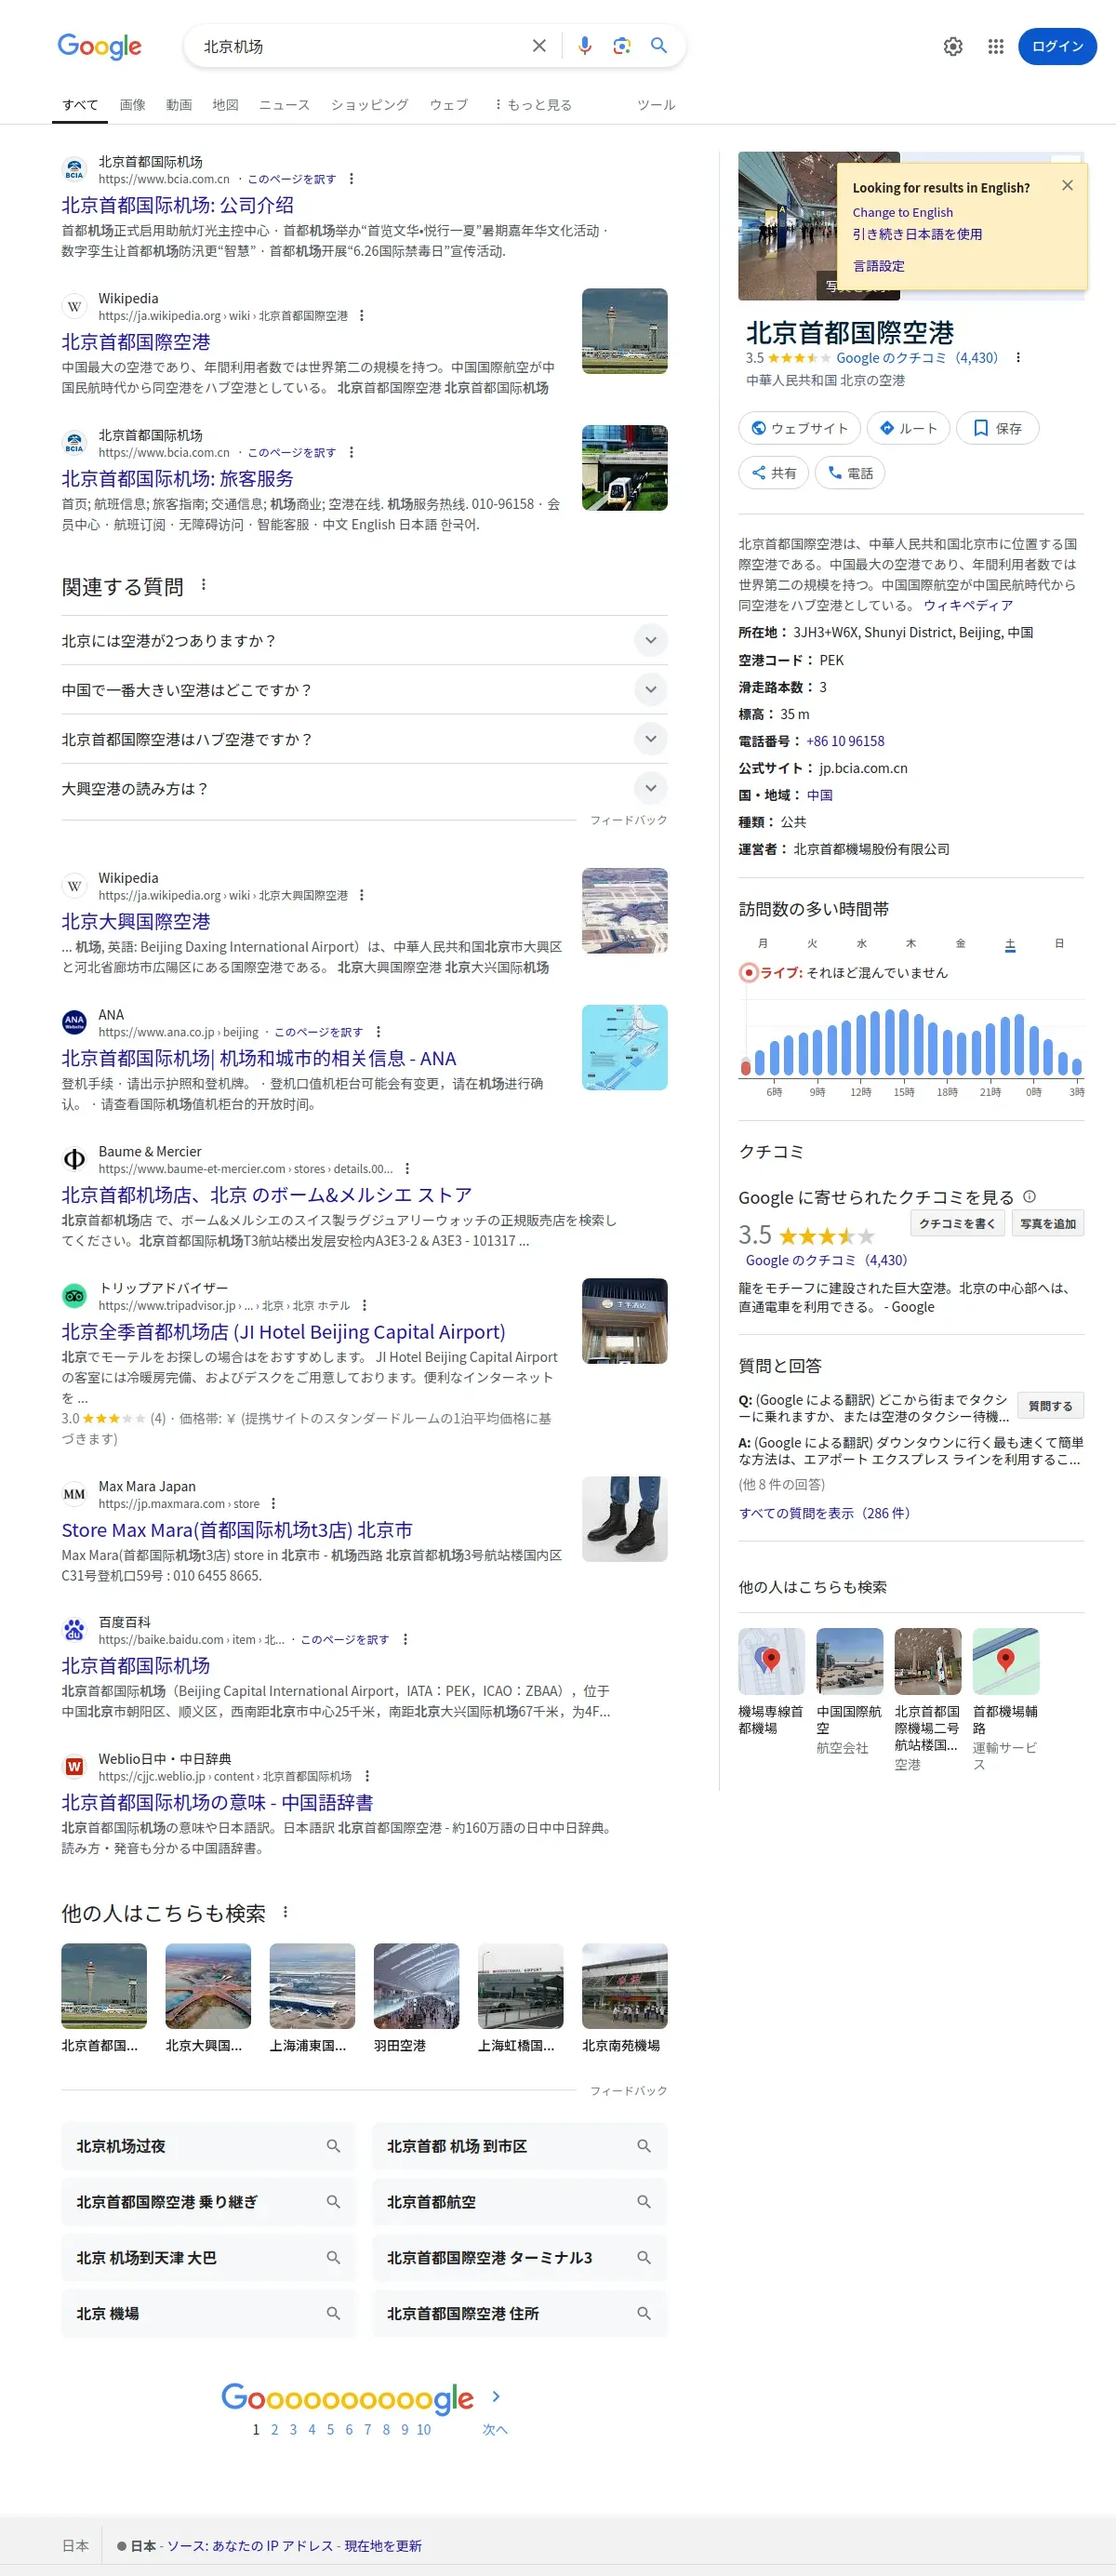Click the blue magnifier search icon
This screenshot has width=1116, height=2576.
[659, 45]
